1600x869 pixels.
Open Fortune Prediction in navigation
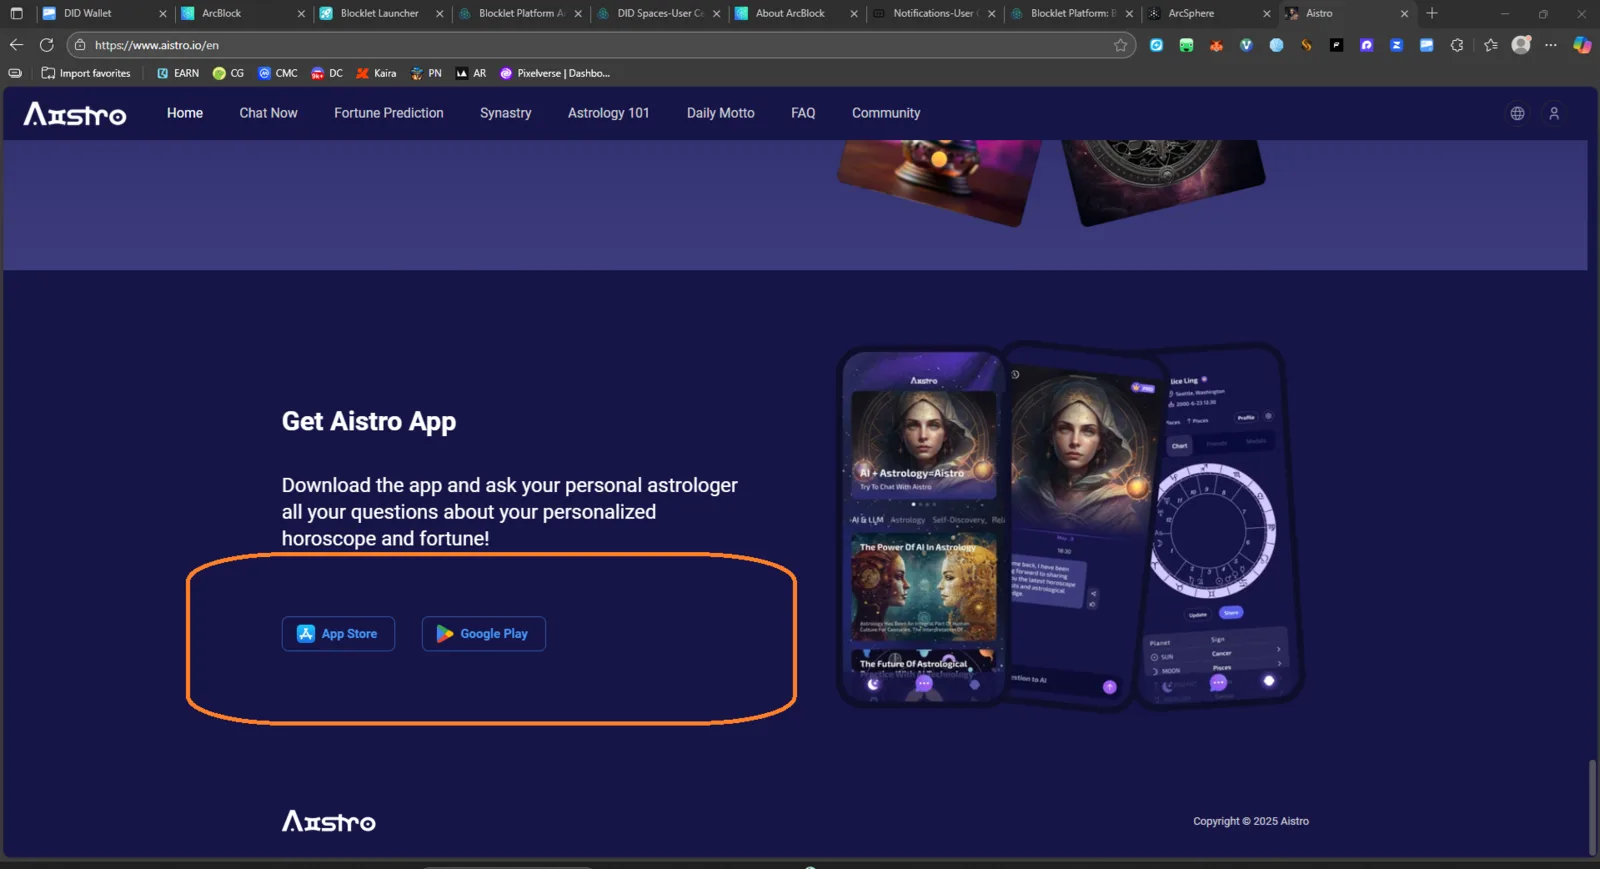point(389,113)
